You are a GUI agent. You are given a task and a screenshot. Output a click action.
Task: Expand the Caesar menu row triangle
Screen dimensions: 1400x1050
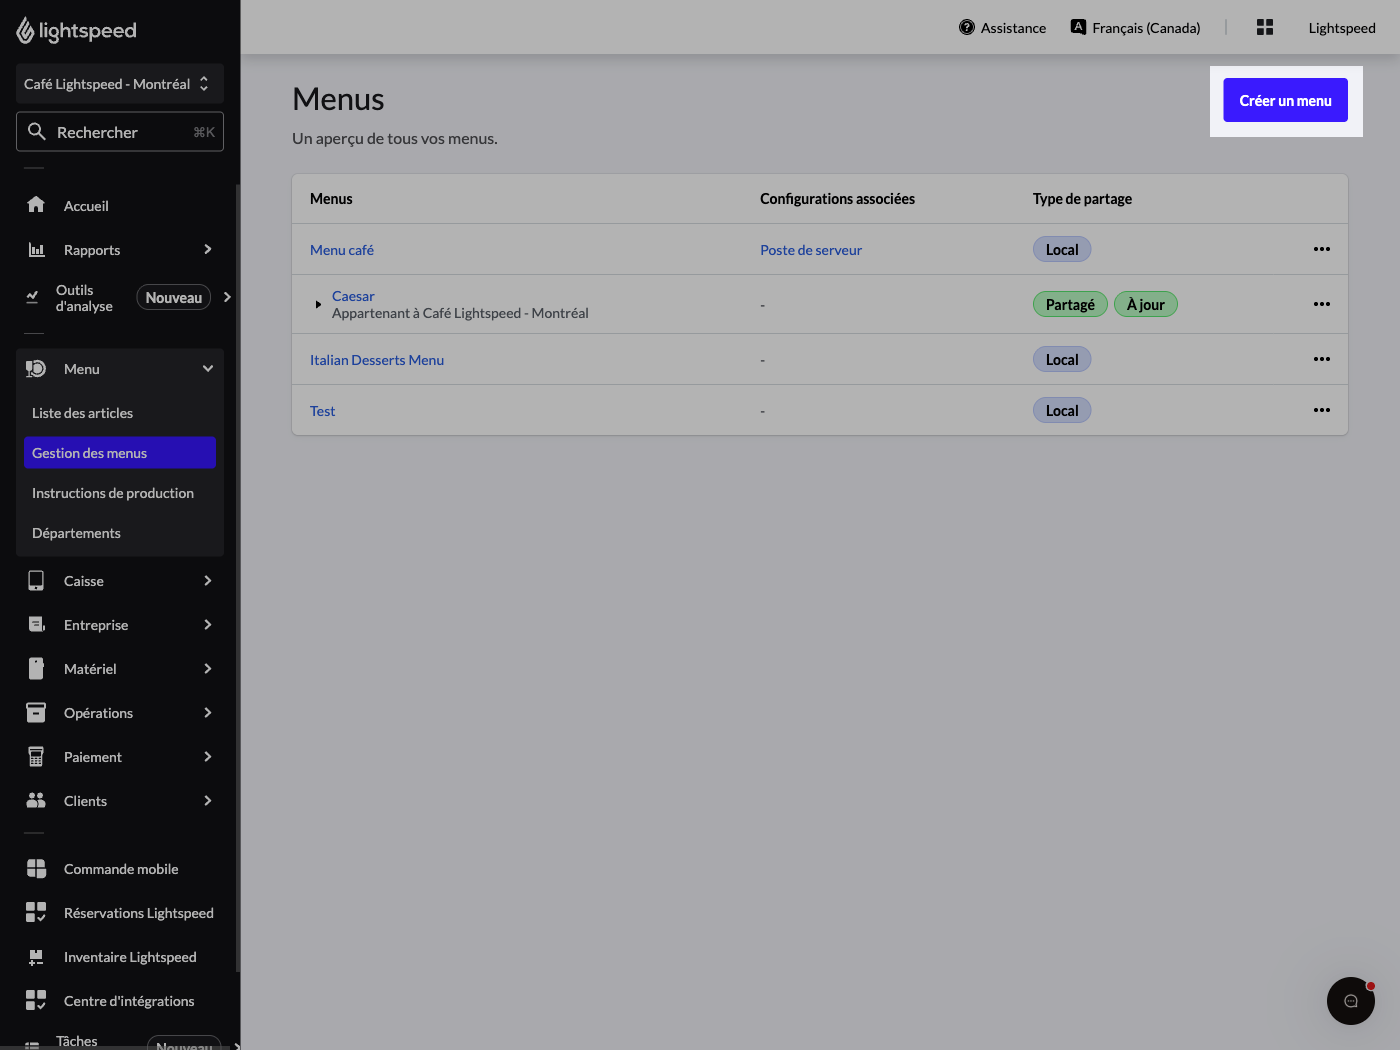coord(318,304)
